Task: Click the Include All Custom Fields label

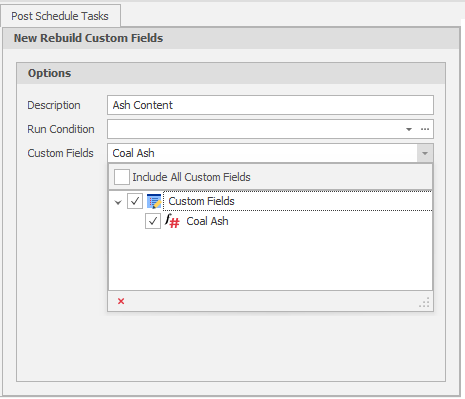Action: point(191,177)
